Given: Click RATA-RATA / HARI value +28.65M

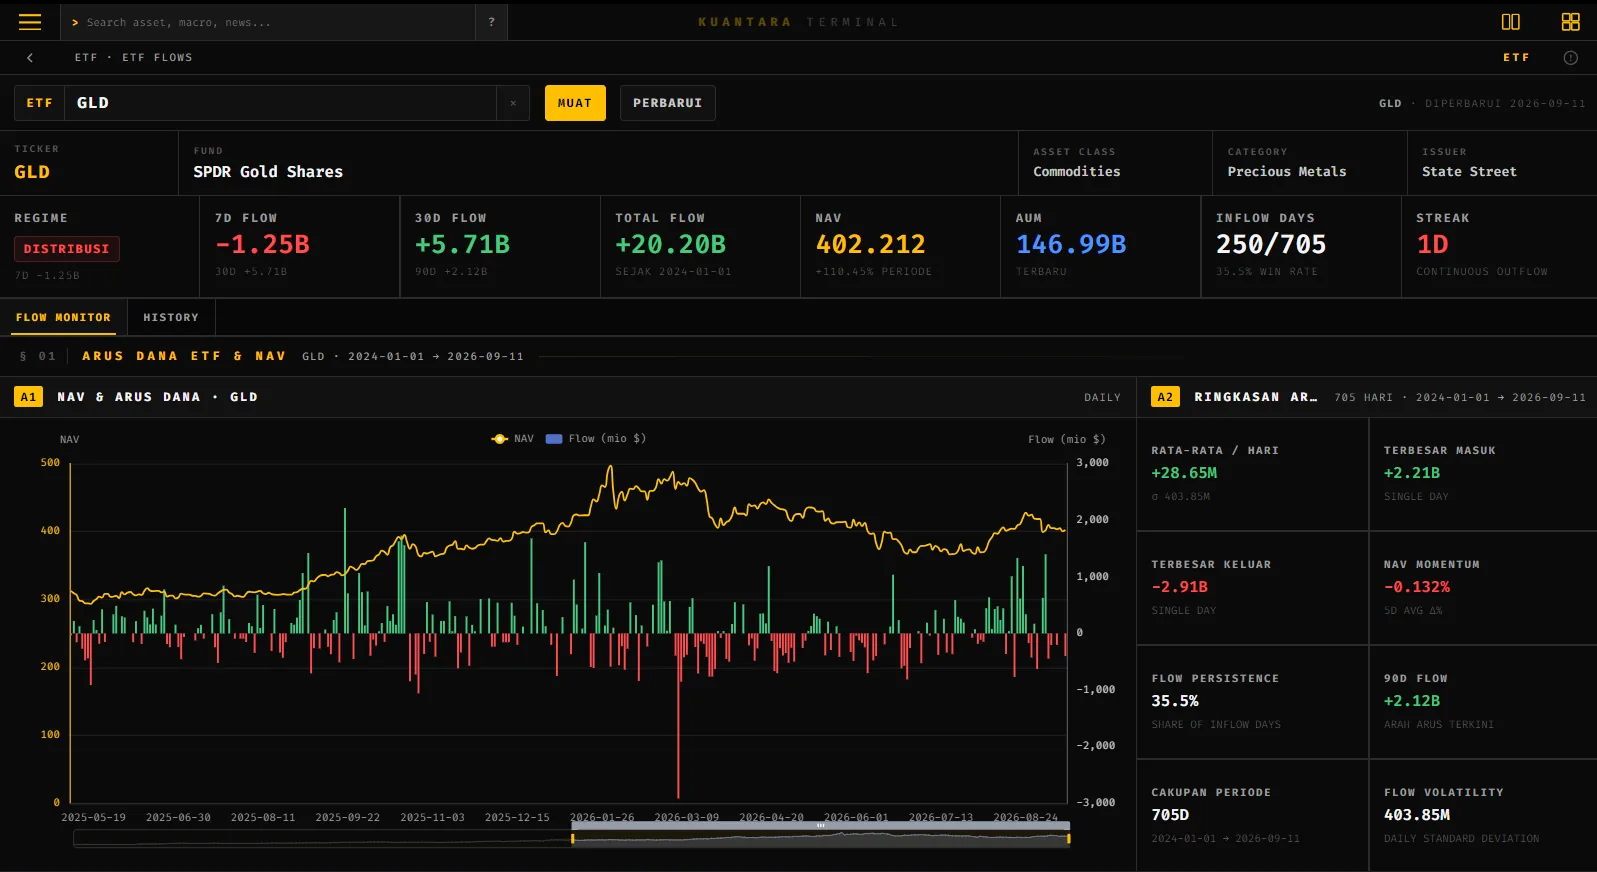Looking at the screenshot, I should coord(1184,473).
